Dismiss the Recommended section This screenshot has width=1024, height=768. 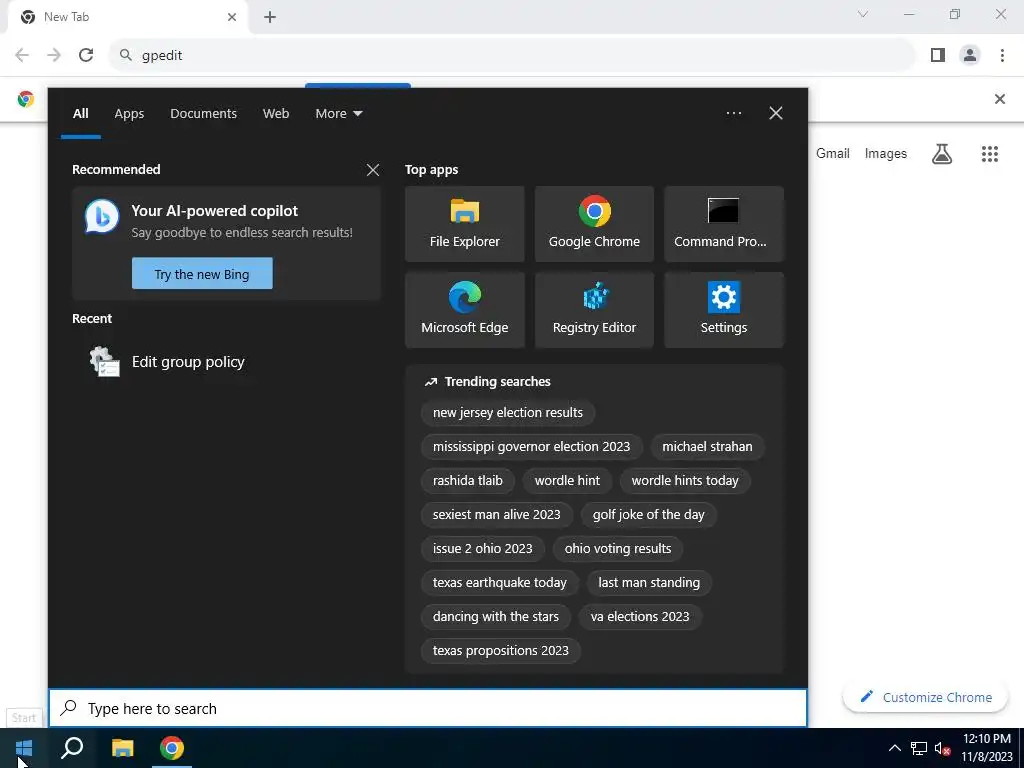point(373,170)
